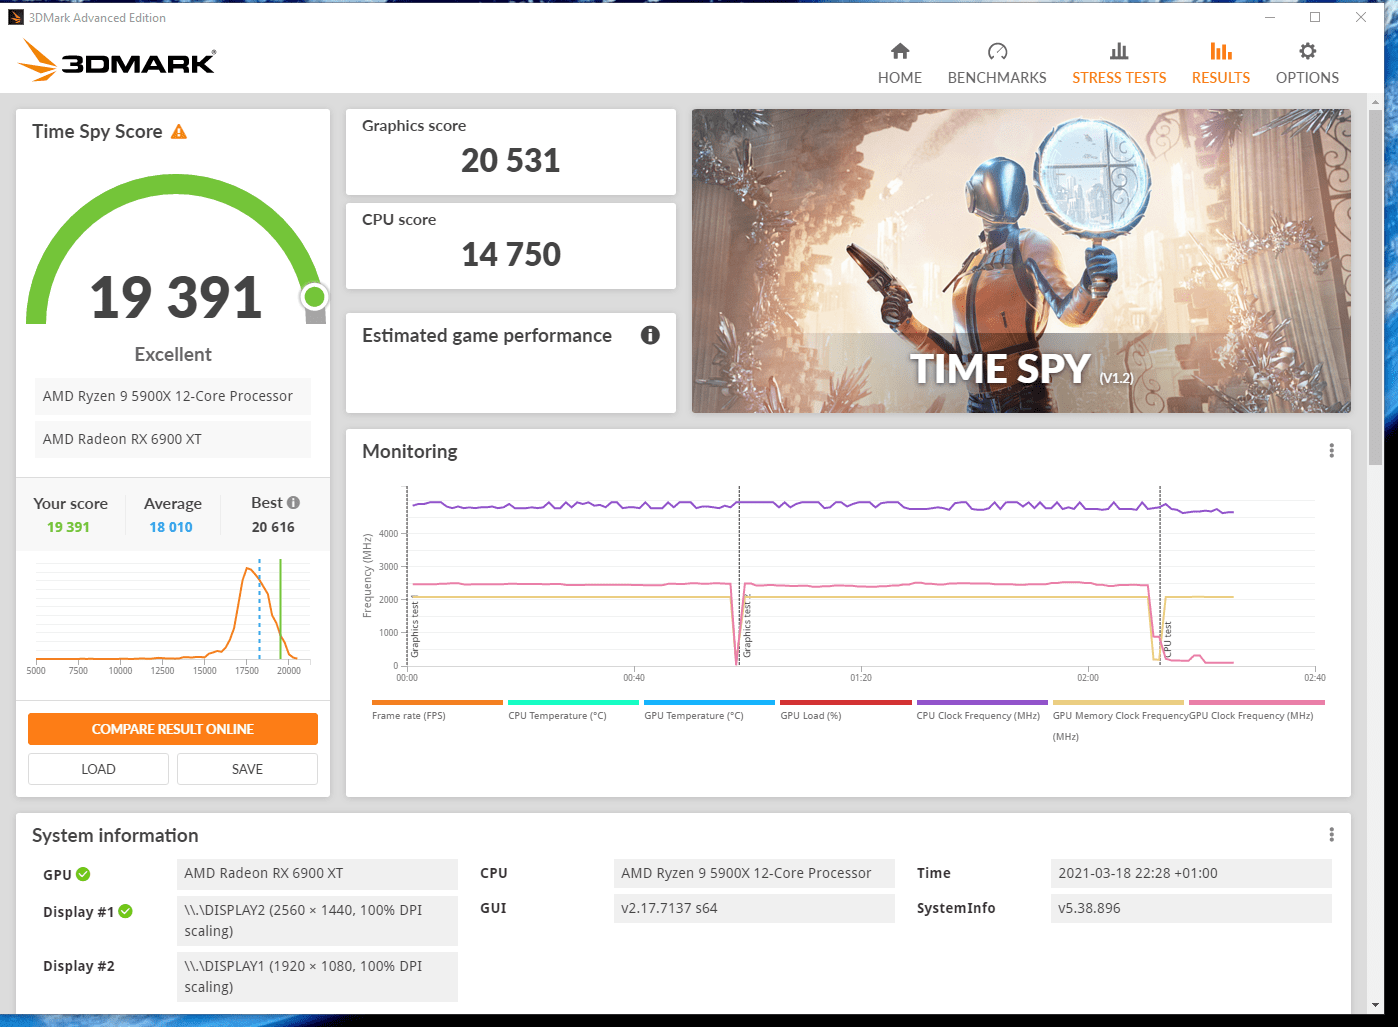Viewport: 1398px width, 1027px height.
Task: Click the Estimated game performance heading
Action: click(x=487, y=335)
